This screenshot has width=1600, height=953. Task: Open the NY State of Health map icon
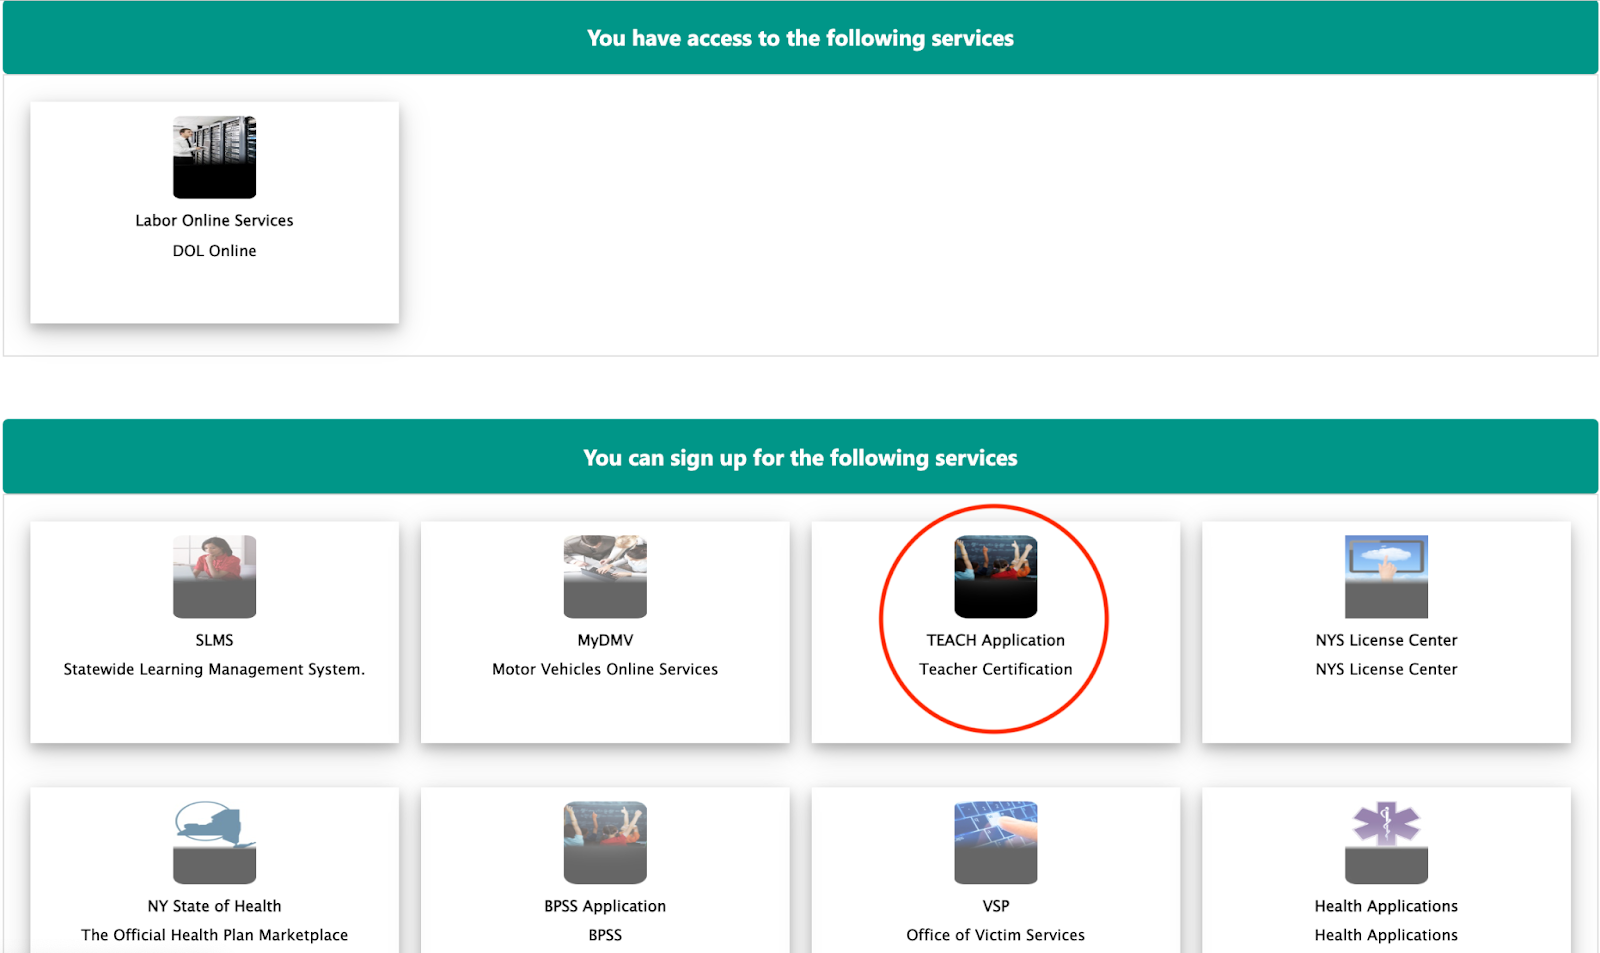coord(214,843)
